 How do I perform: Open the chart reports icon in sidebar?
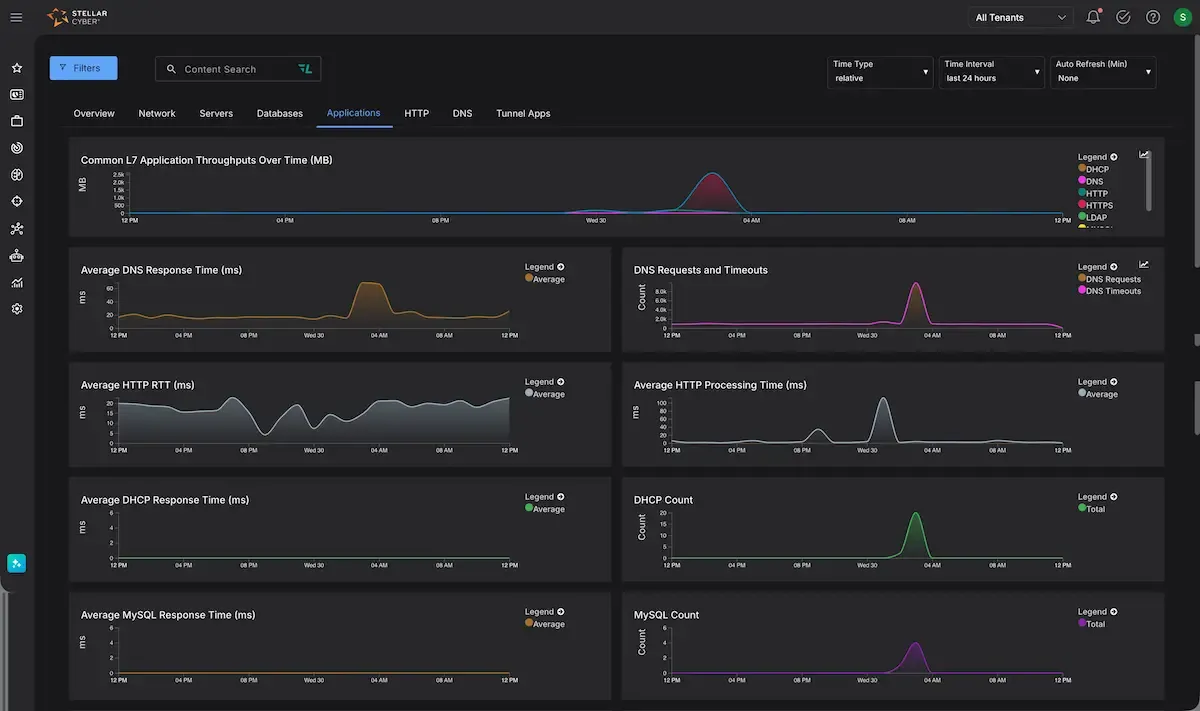[17, 283]
